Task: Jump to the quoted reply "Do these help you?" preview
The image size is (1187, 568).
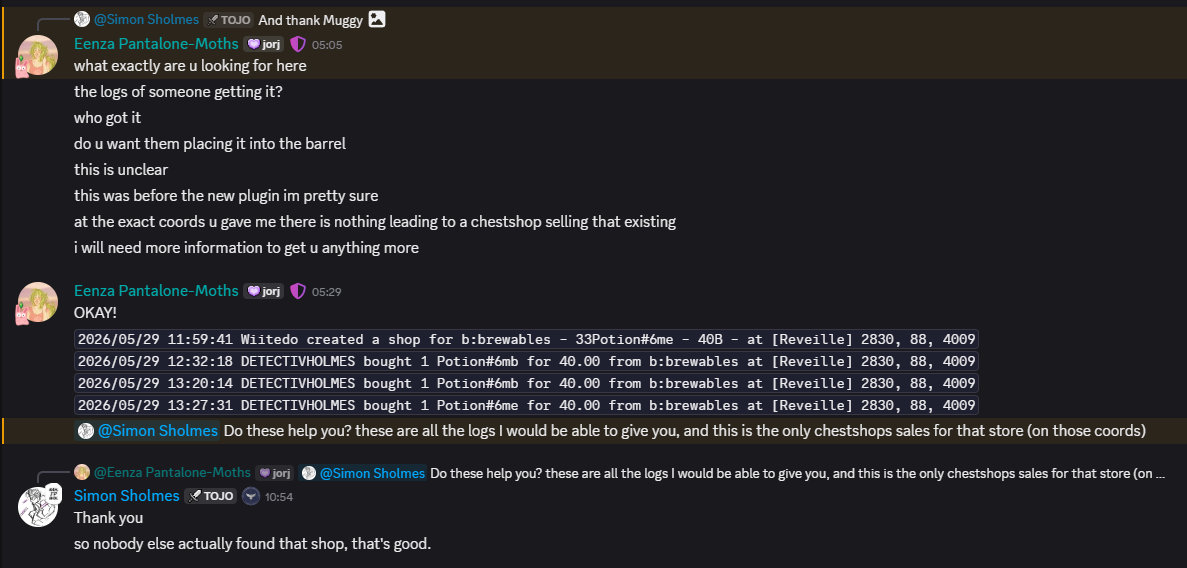Action: (797, 473)
